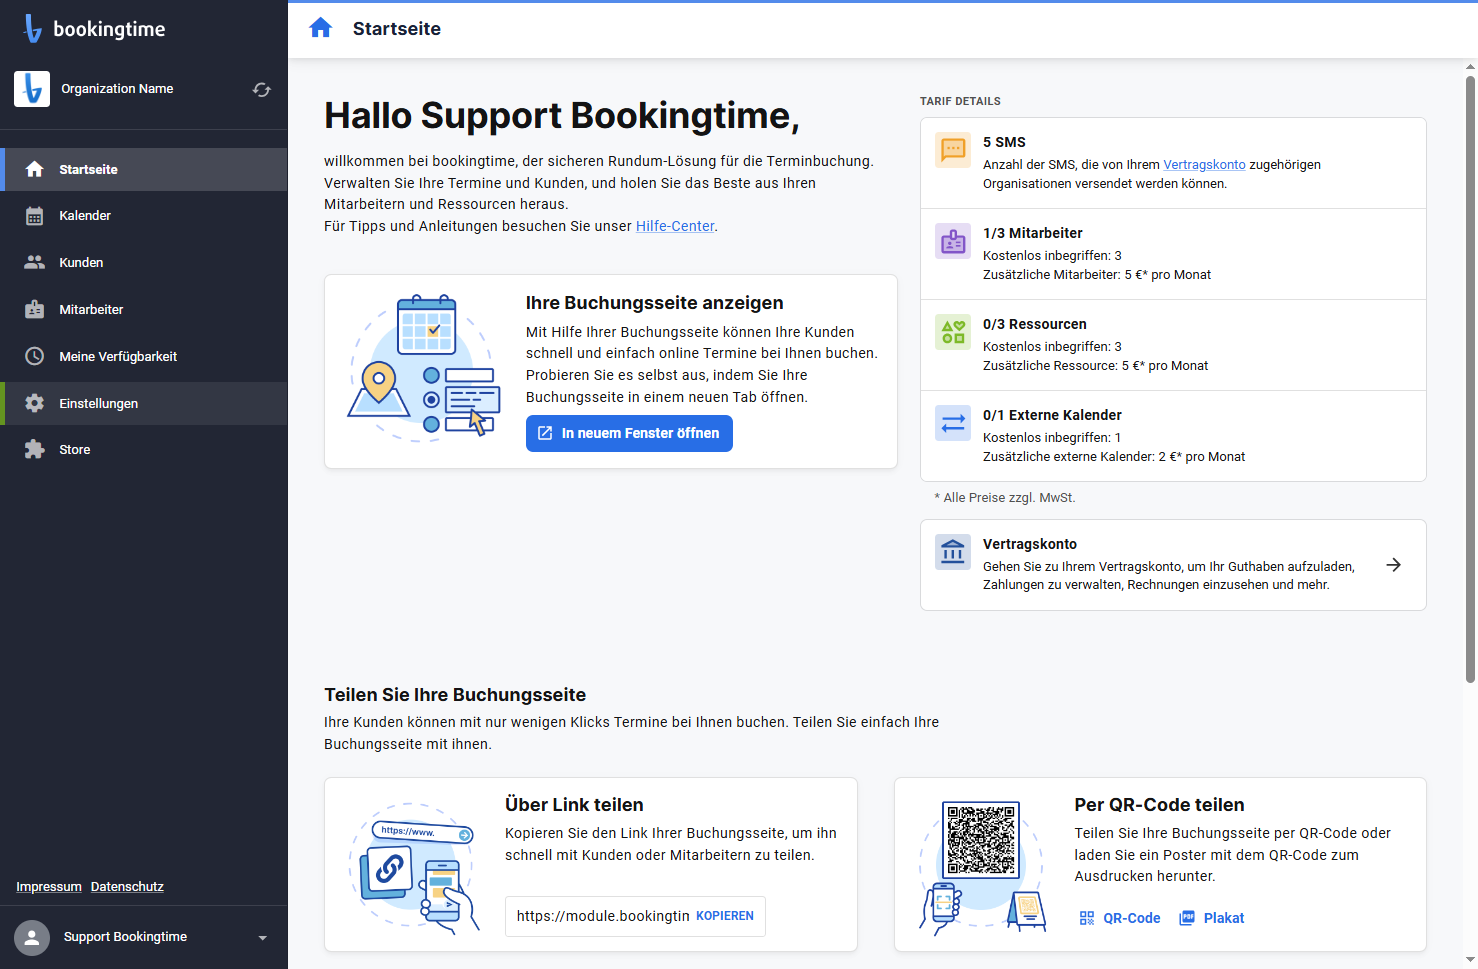Viewport: 1478px width, 969px height.
Task: Click the Vertragskonto card title
Action: [x=1030, y=544]
